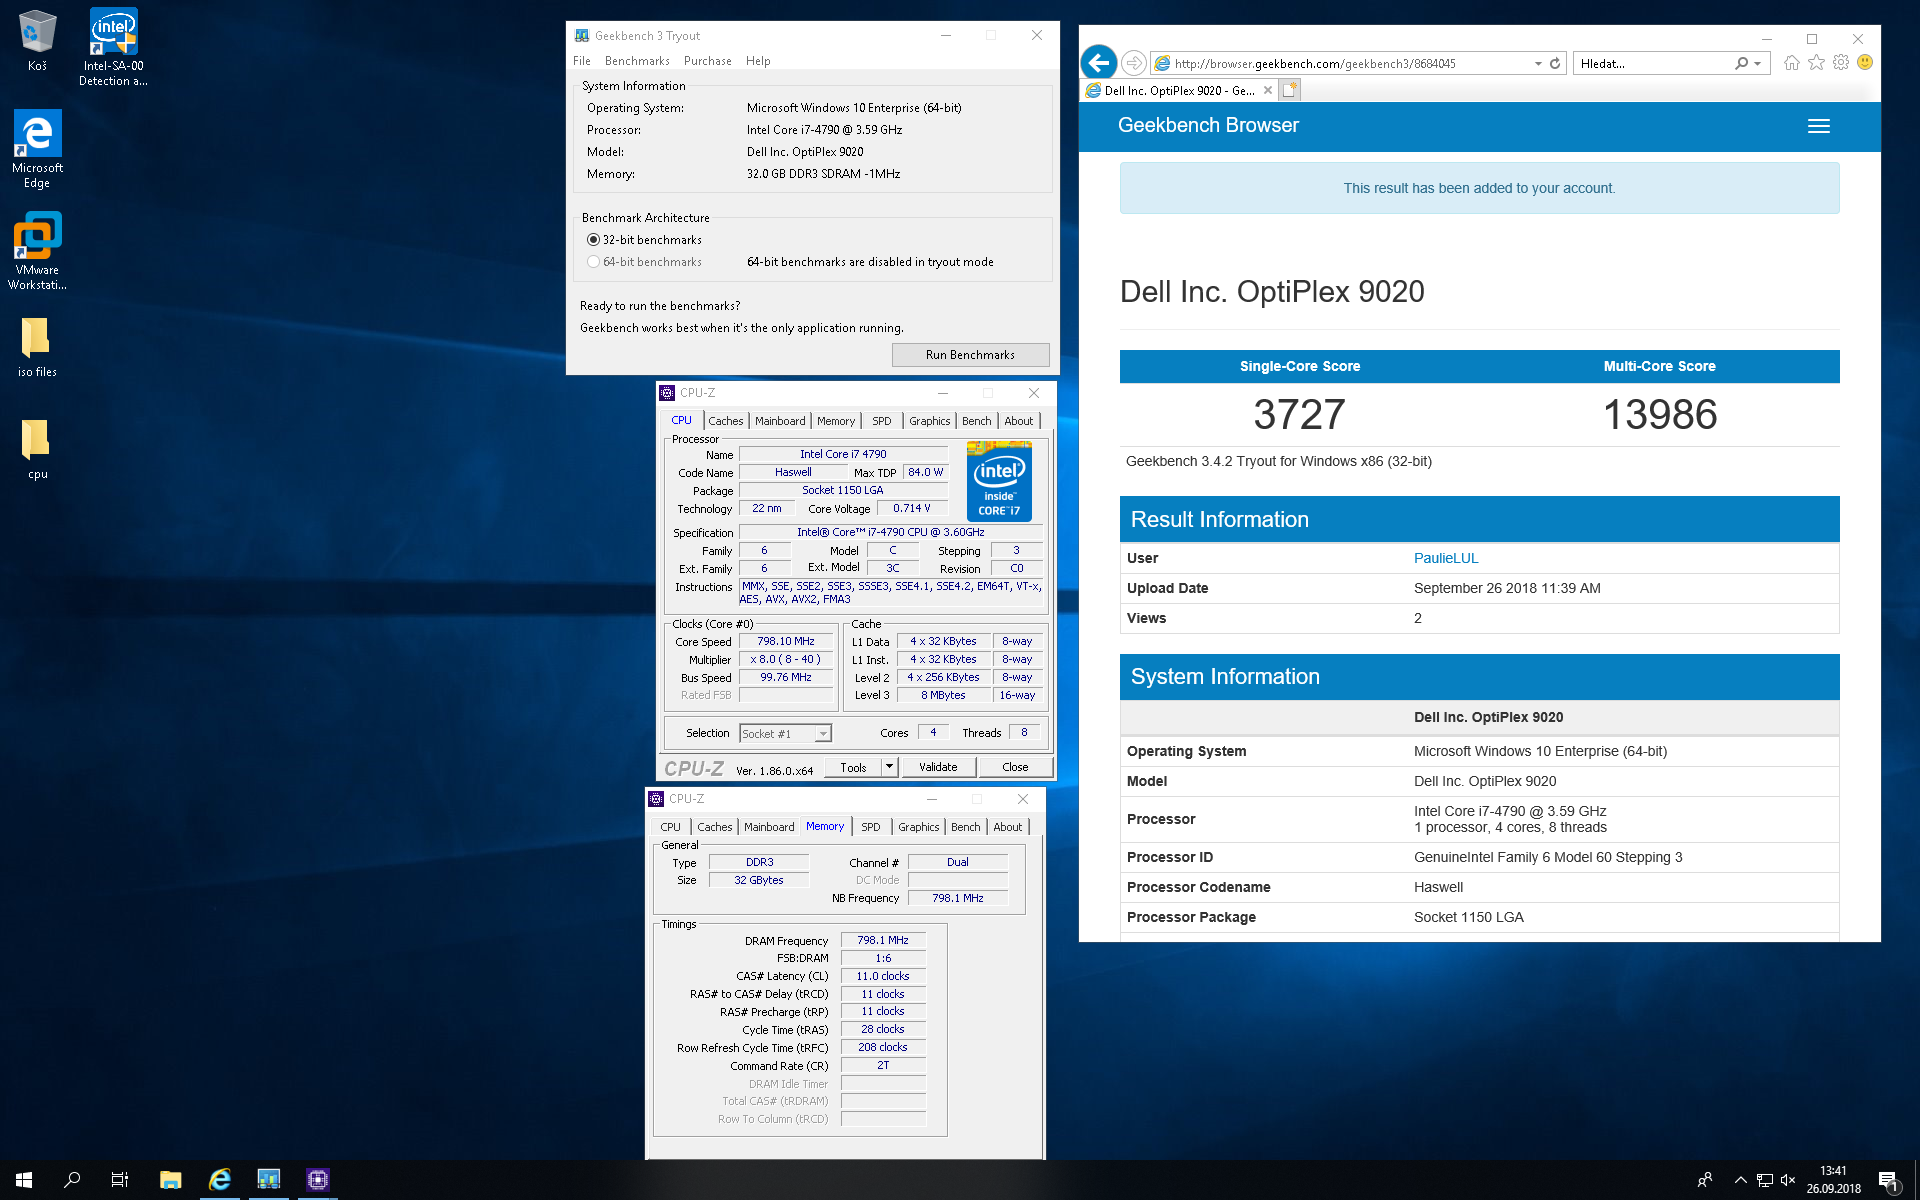Image resolution: width=1920 pixels, height=1200 pixels.
Task: Refresh the Geekbench browser page
Action: tap(1555, 63)
